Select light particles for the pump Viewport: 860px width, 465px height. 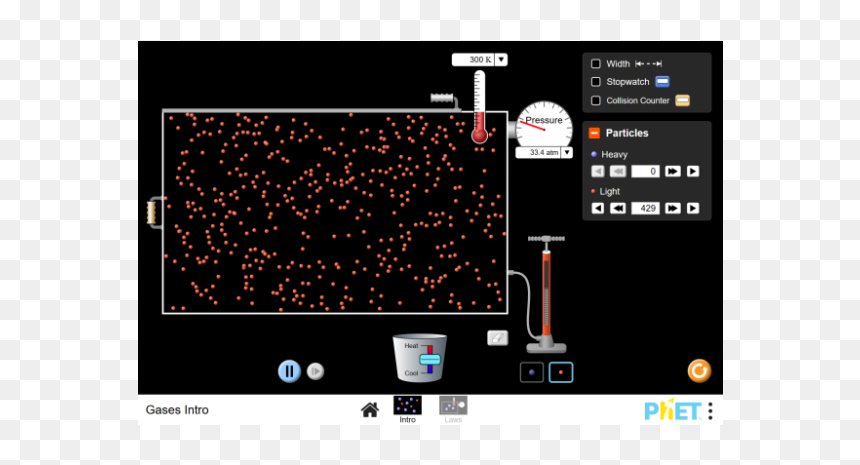(561, 372)
